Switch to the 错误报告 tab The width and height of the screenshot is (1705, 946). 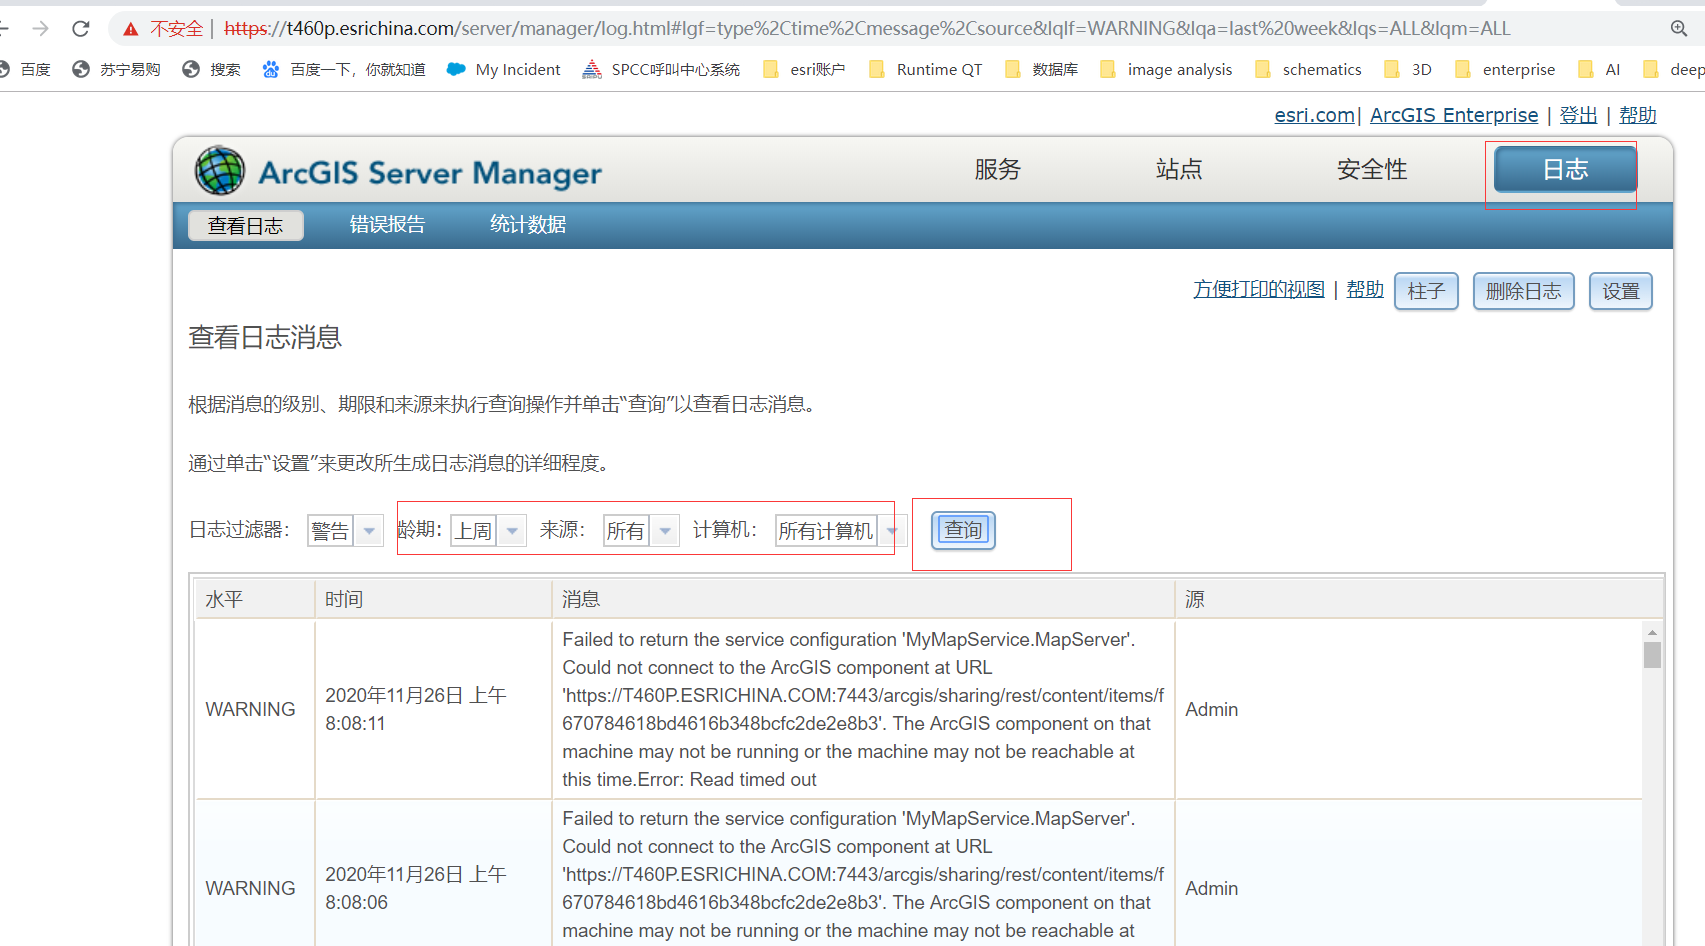coord(387,224)
